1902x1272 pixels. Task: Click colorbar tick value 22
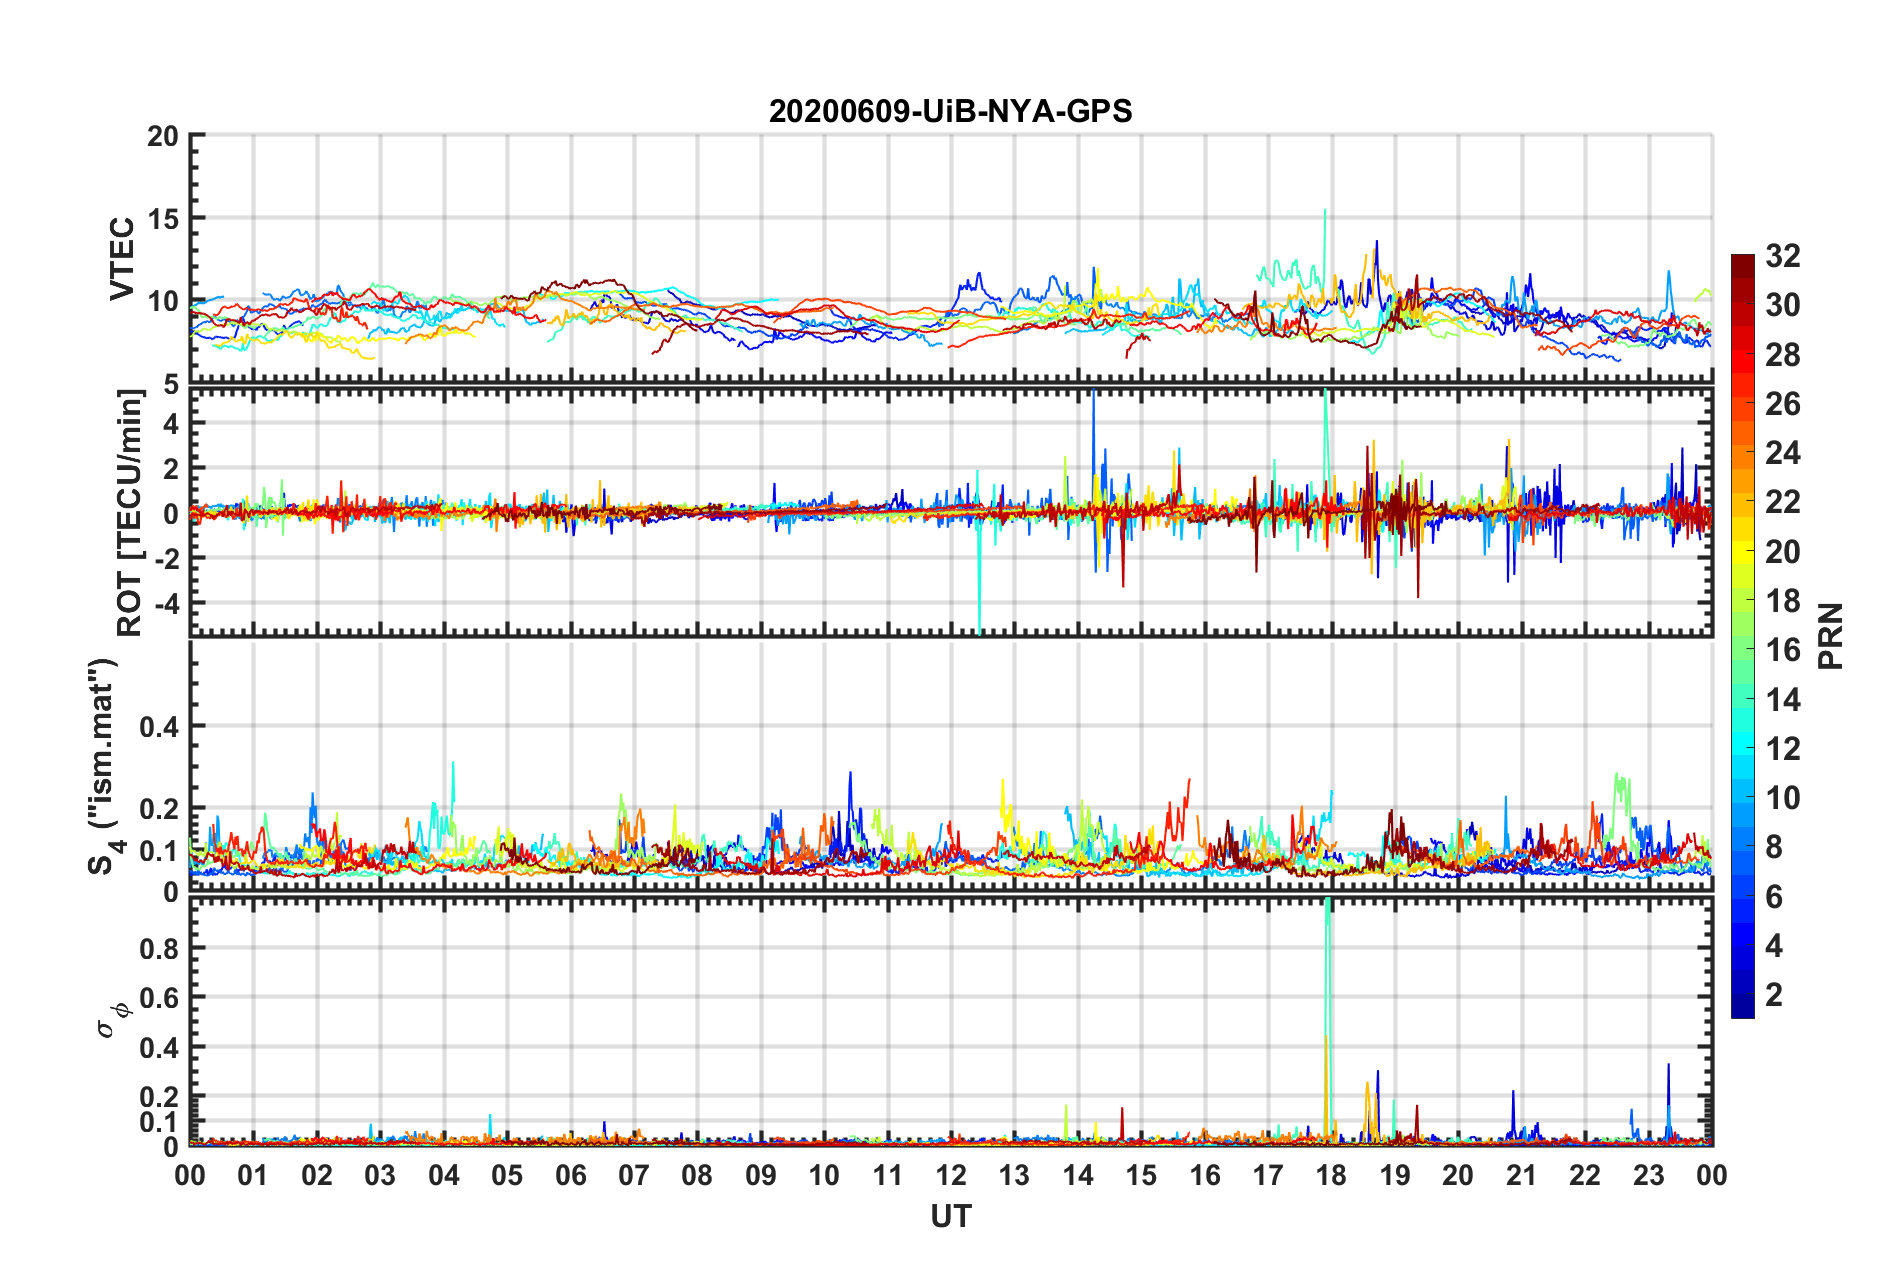[1782, 502]
